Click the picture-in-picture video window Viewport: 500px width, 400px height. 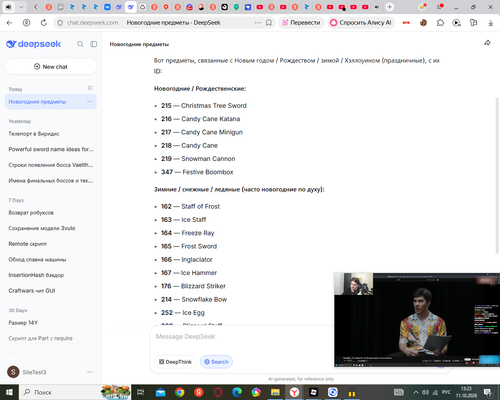coord(417,320)
